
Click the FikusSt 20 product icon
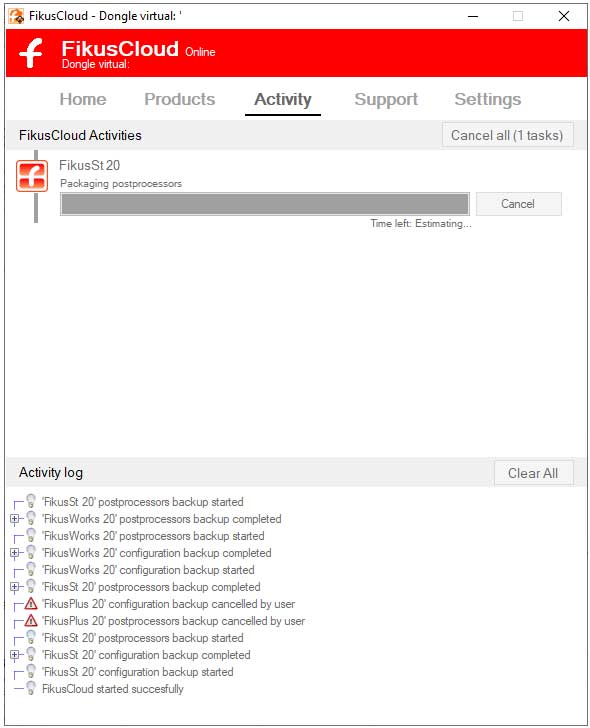point(32,176)
